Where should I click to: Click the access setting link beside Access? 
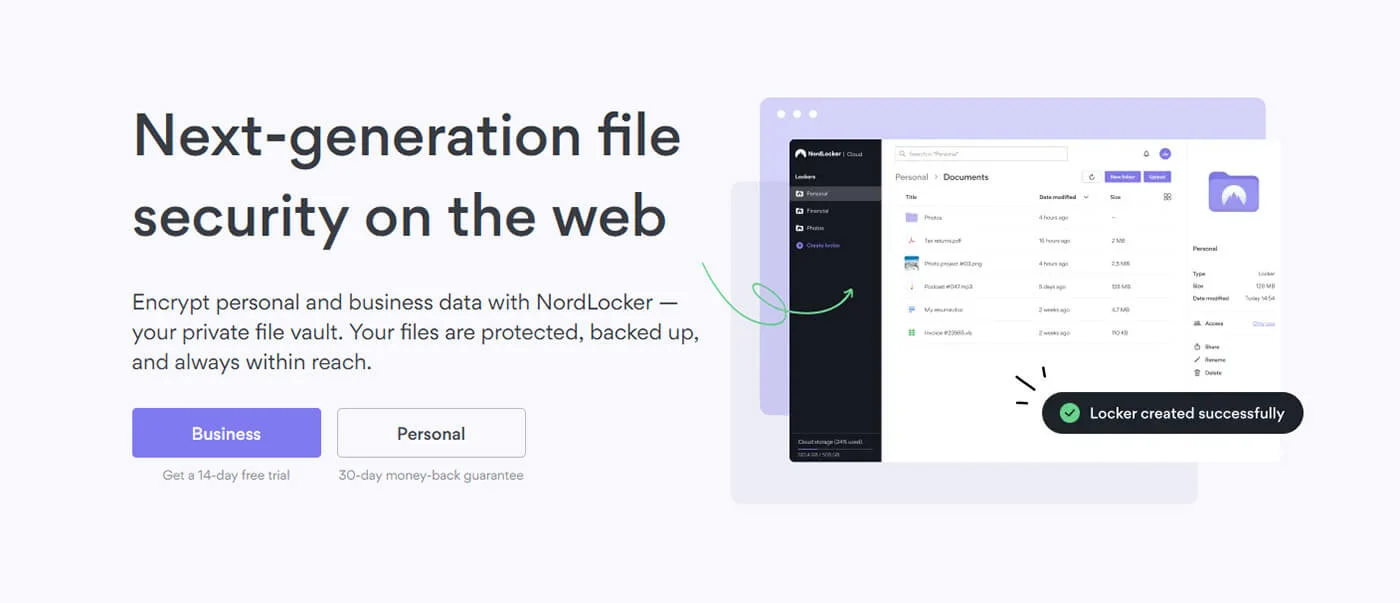[x=1264, y=324]
